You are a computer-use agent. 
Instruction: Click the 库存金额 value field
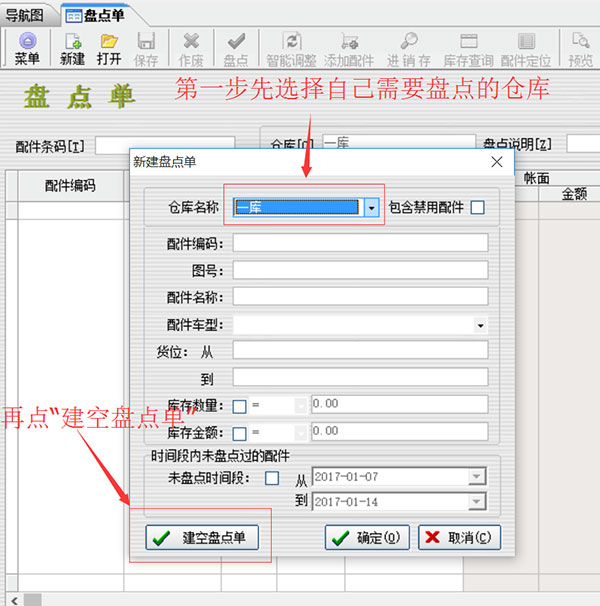pos(399,431)
